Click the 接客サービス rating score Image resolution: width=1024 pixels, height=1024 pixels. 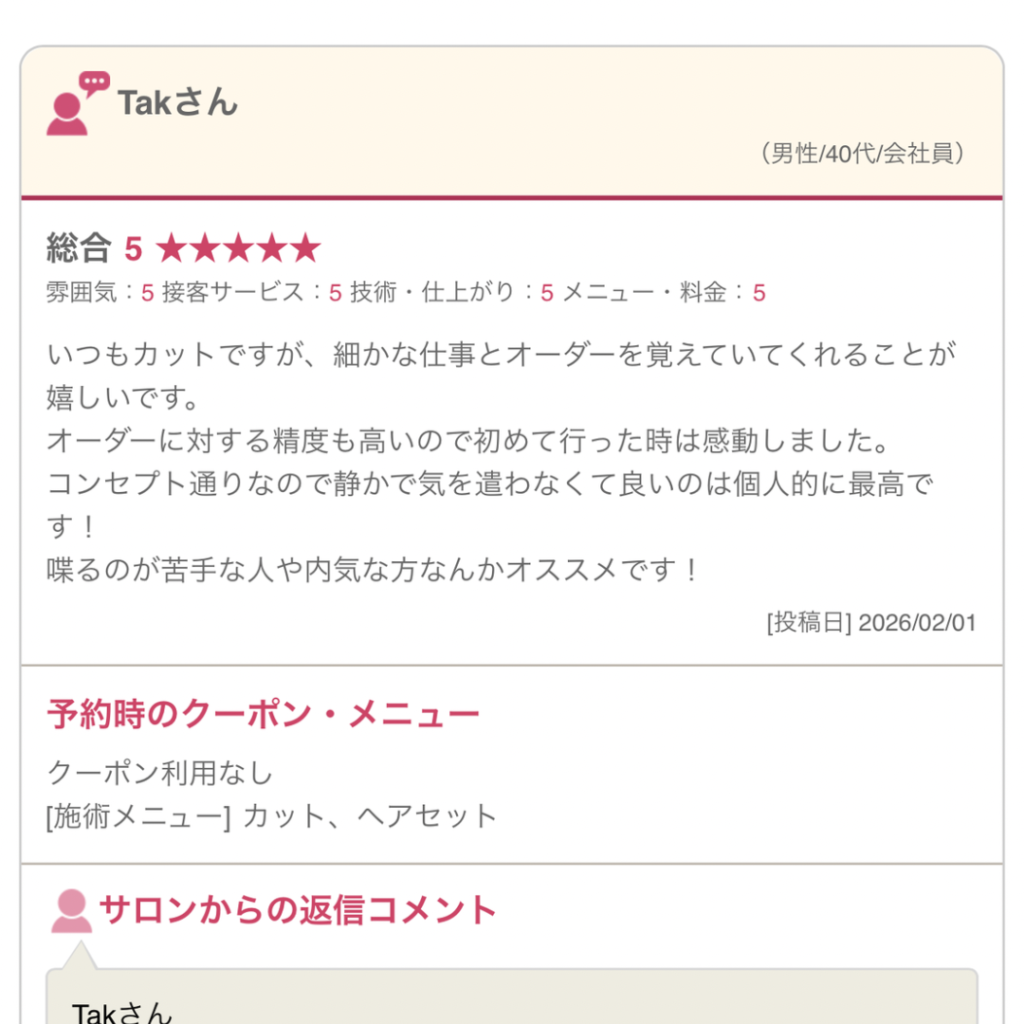[335, 293]
